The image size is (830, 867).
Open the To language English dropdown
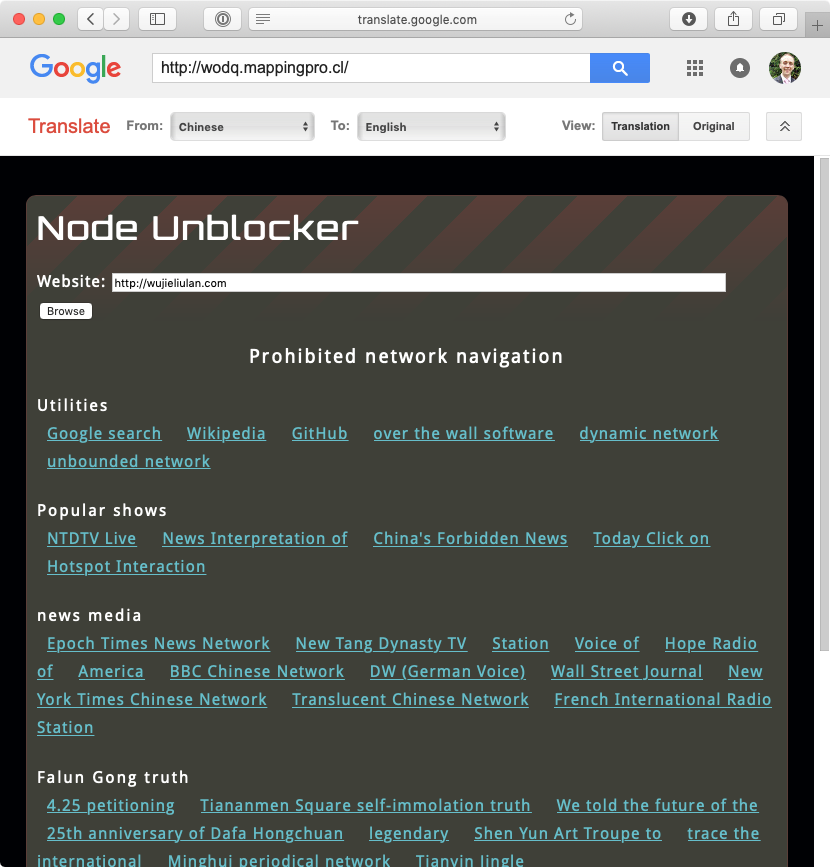pos(431,127)
